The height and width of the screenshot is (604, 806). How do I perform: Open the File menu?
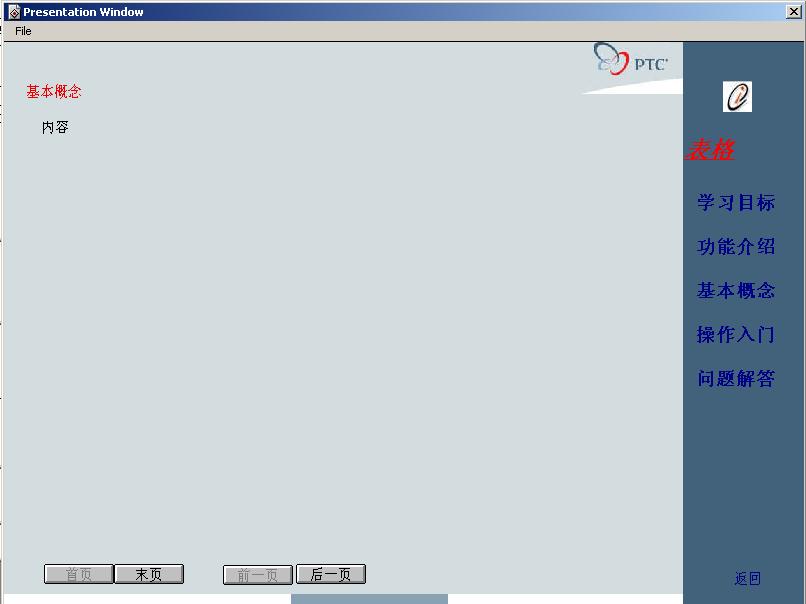click(23, 31)
